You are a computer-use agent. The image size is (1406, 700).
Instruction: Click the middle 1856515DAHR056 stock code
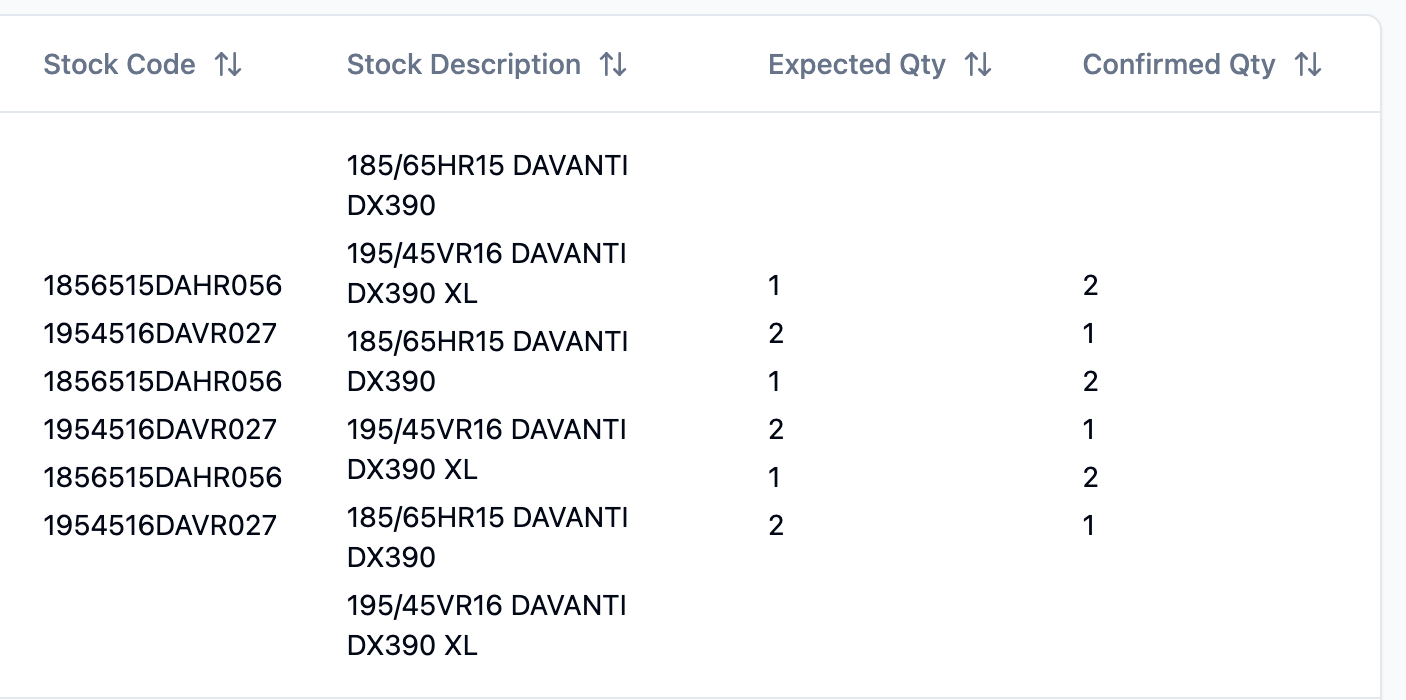click(163, 382)
